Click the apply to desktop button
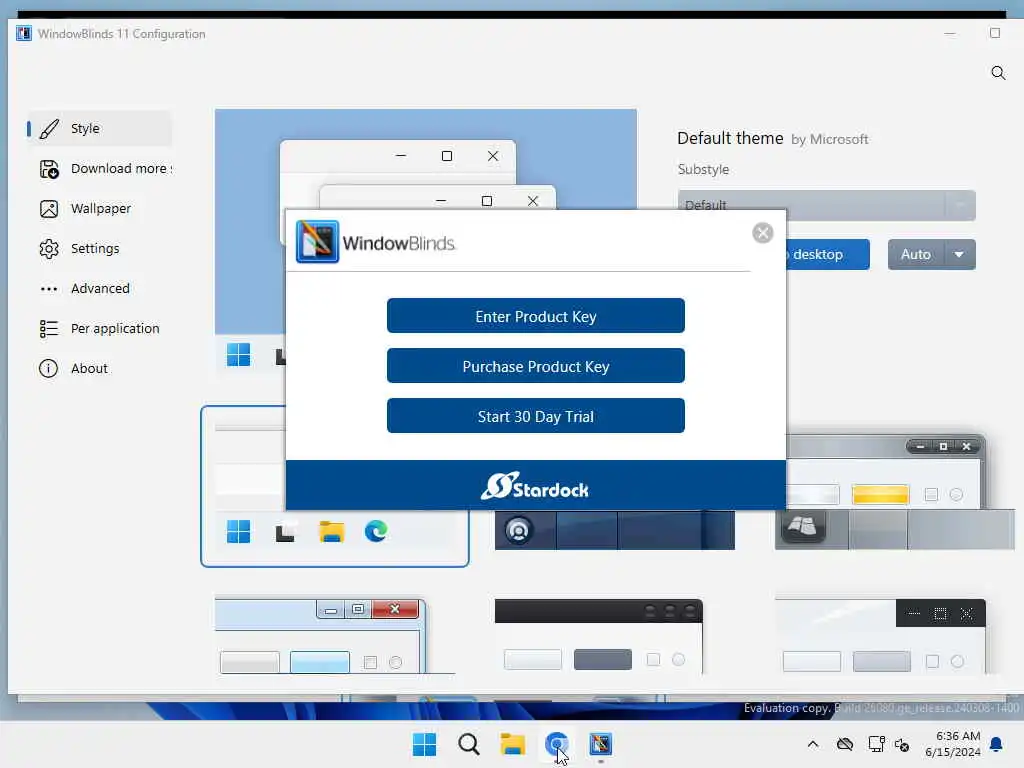1024x768 pixels. (827, 255)
